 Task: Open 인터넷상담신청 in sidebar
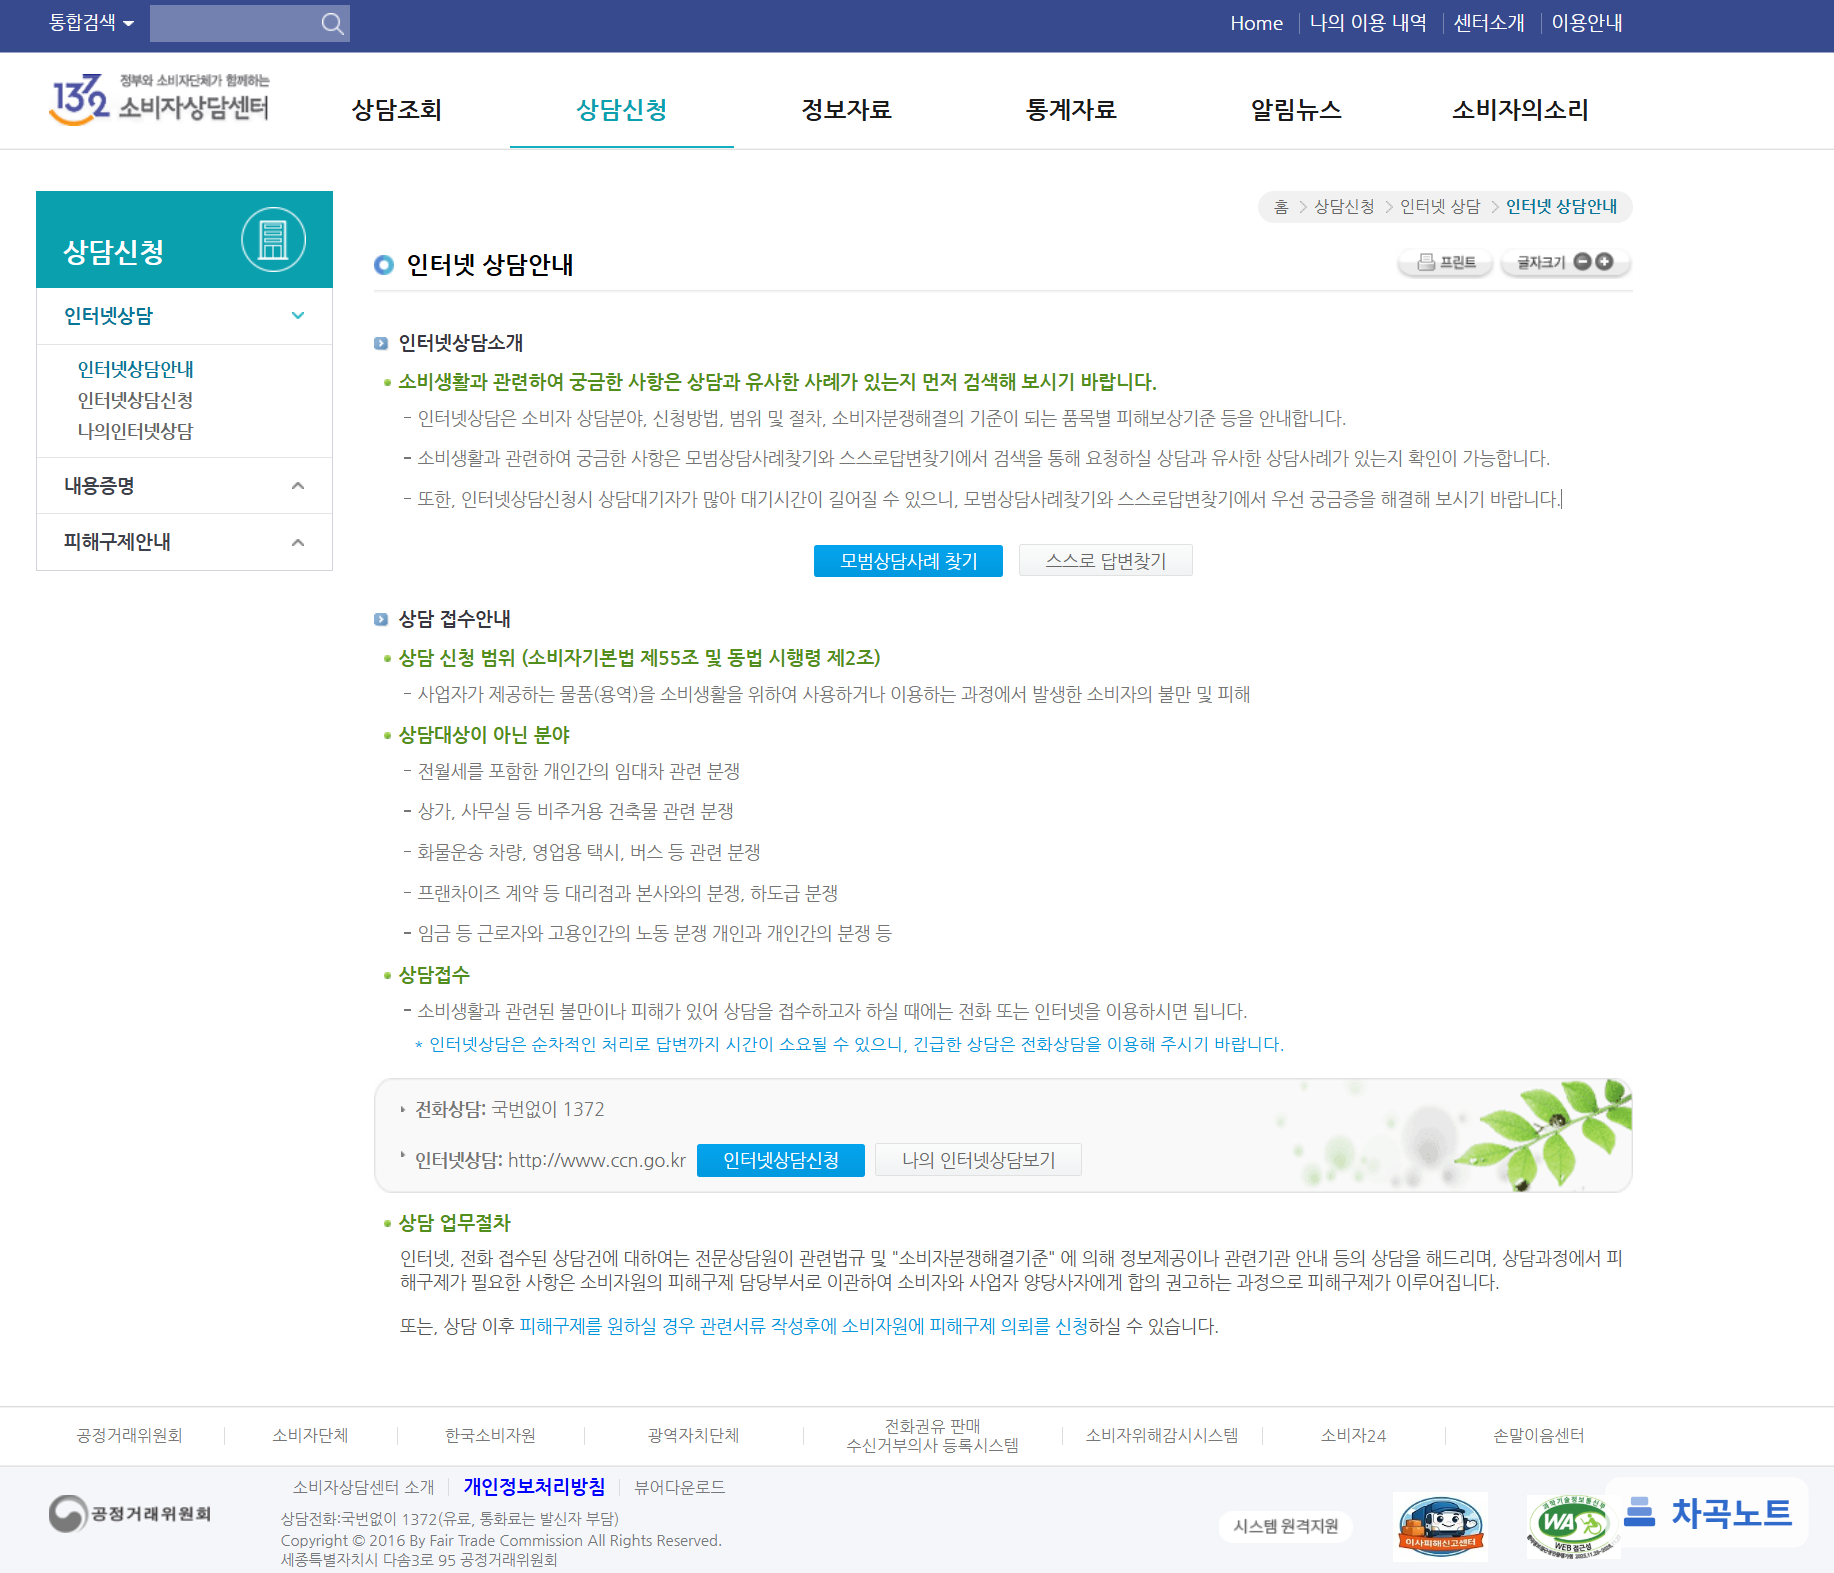[135, 400]
